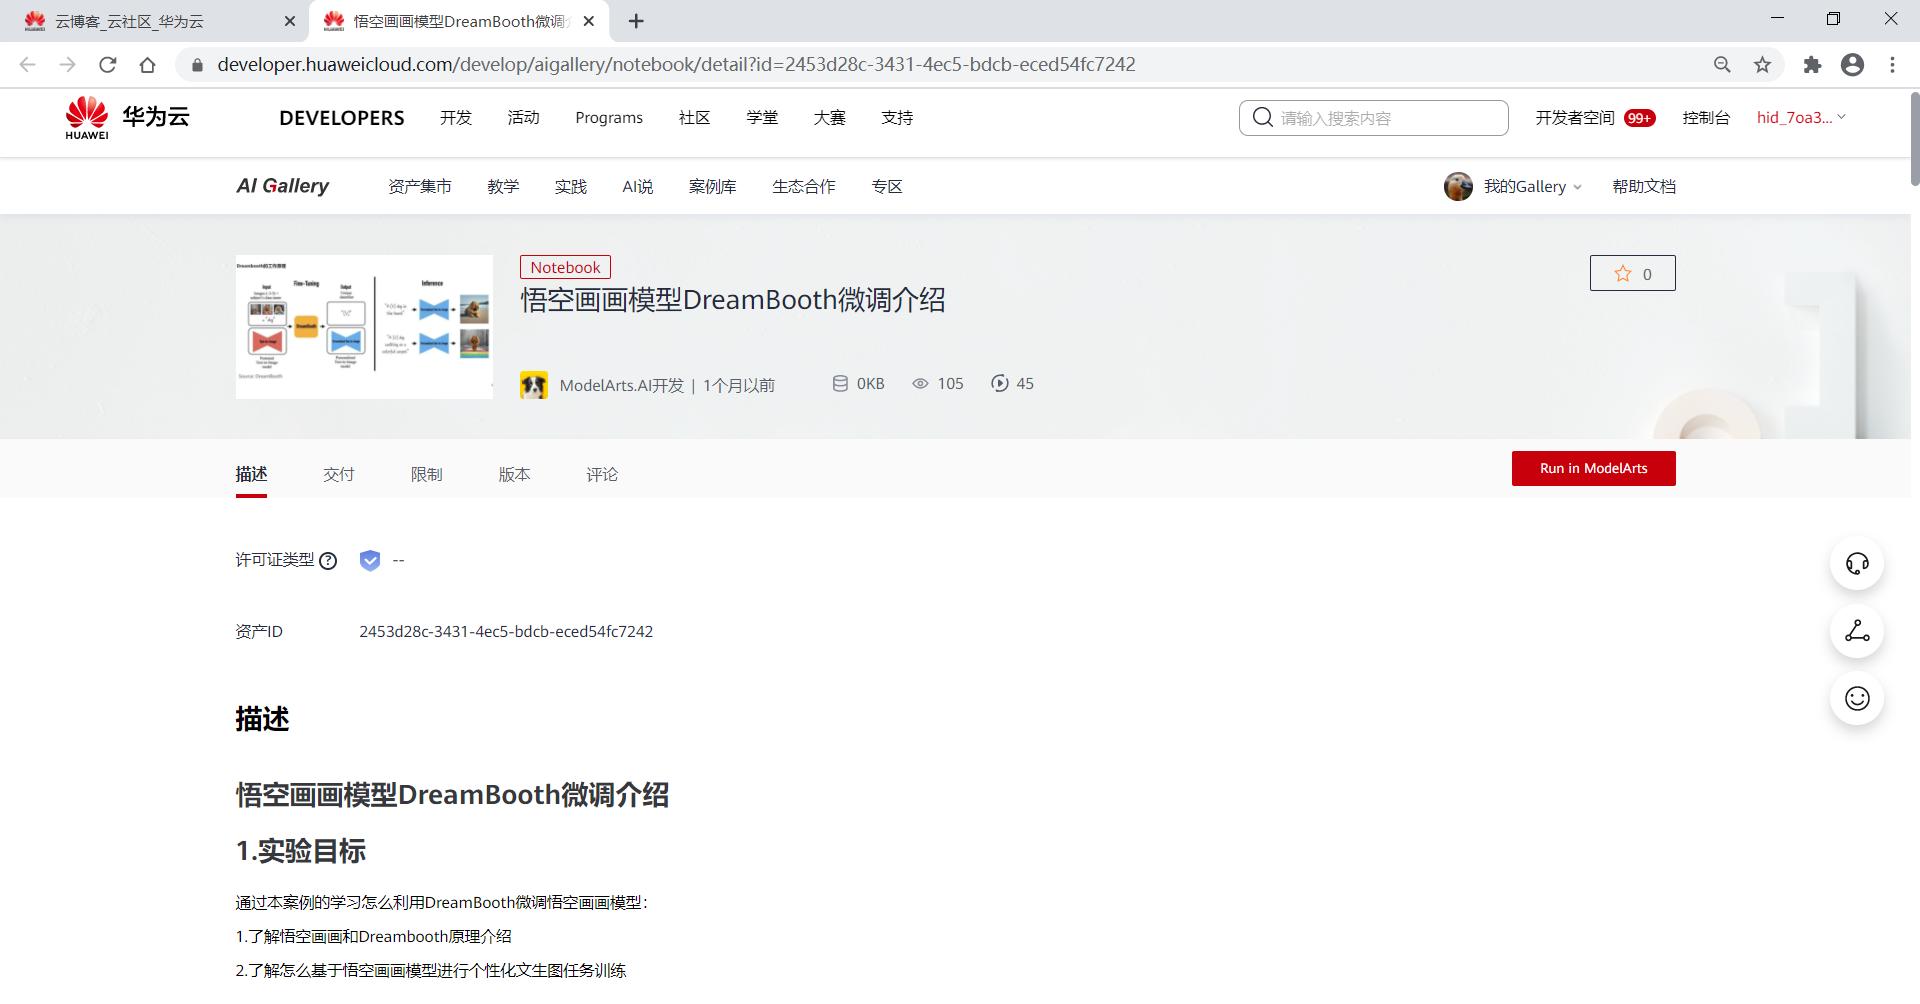The height and width of the screenshot is (1004, 1920).
Task: Click the search magnifier icon in site search
Action: tap(1262, 117)
